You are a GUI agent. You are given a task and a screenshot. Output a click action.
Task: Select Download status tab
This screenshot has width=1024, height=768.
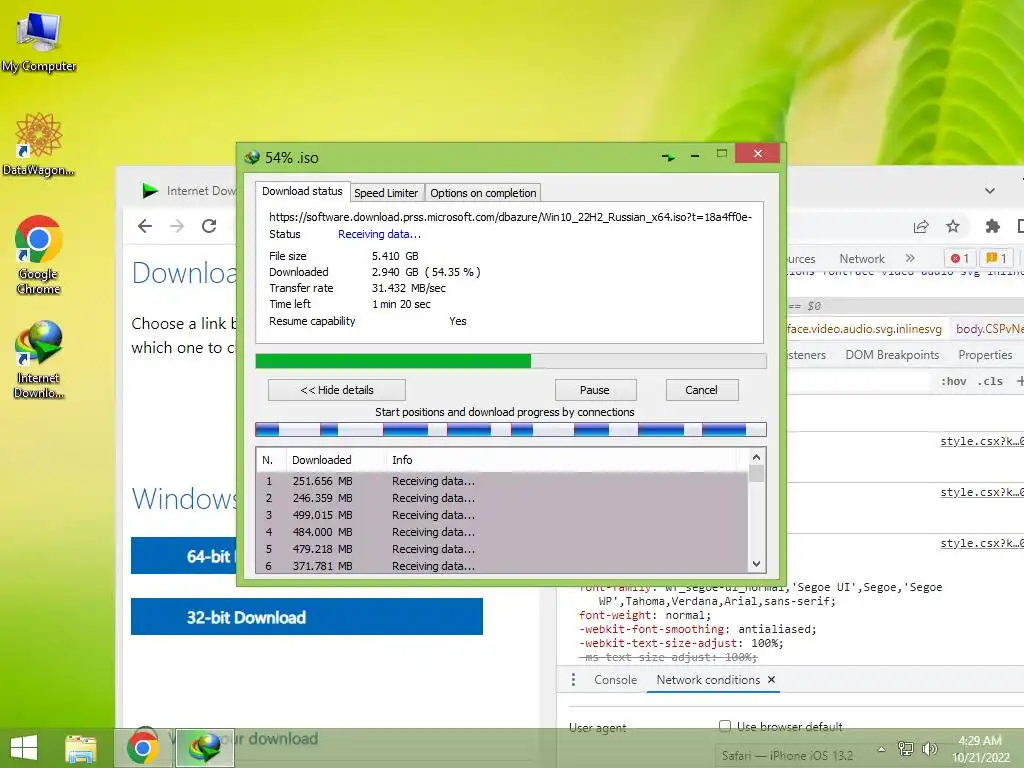pyautogui.click(x=302, y=191)
